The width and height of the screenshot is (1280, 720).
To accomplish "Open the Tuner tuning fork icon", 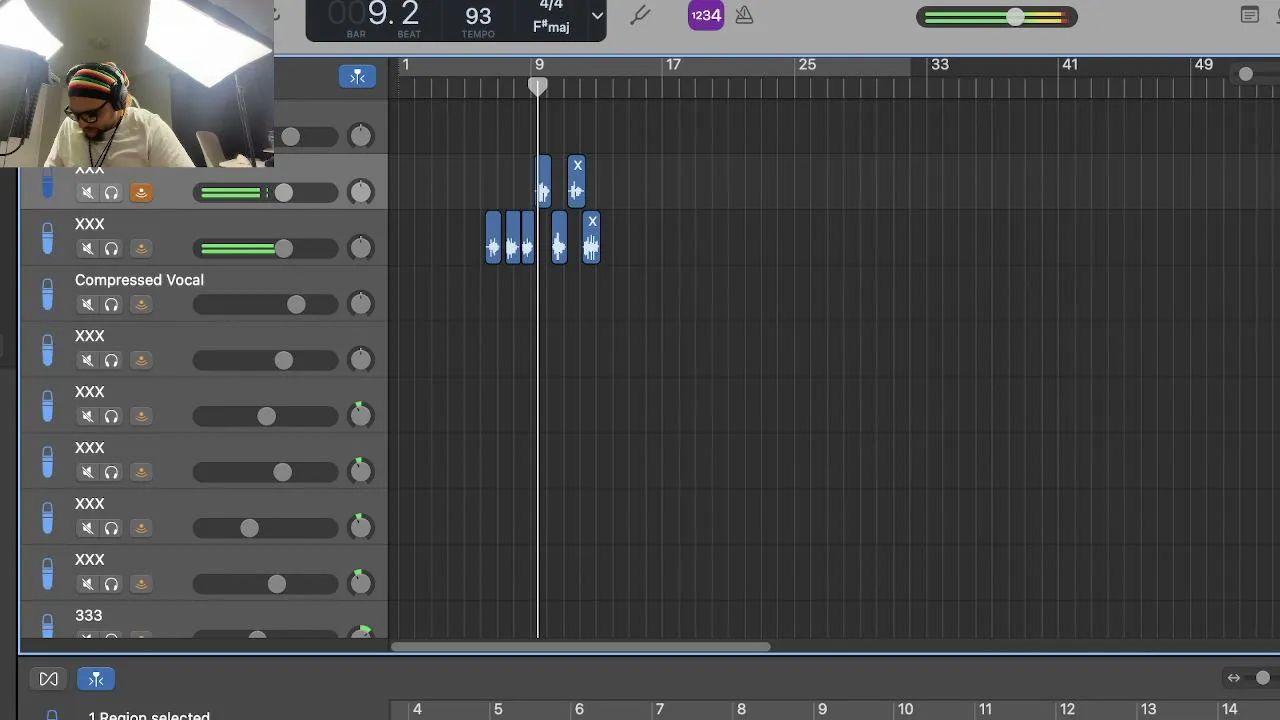I will click(640, 15).
